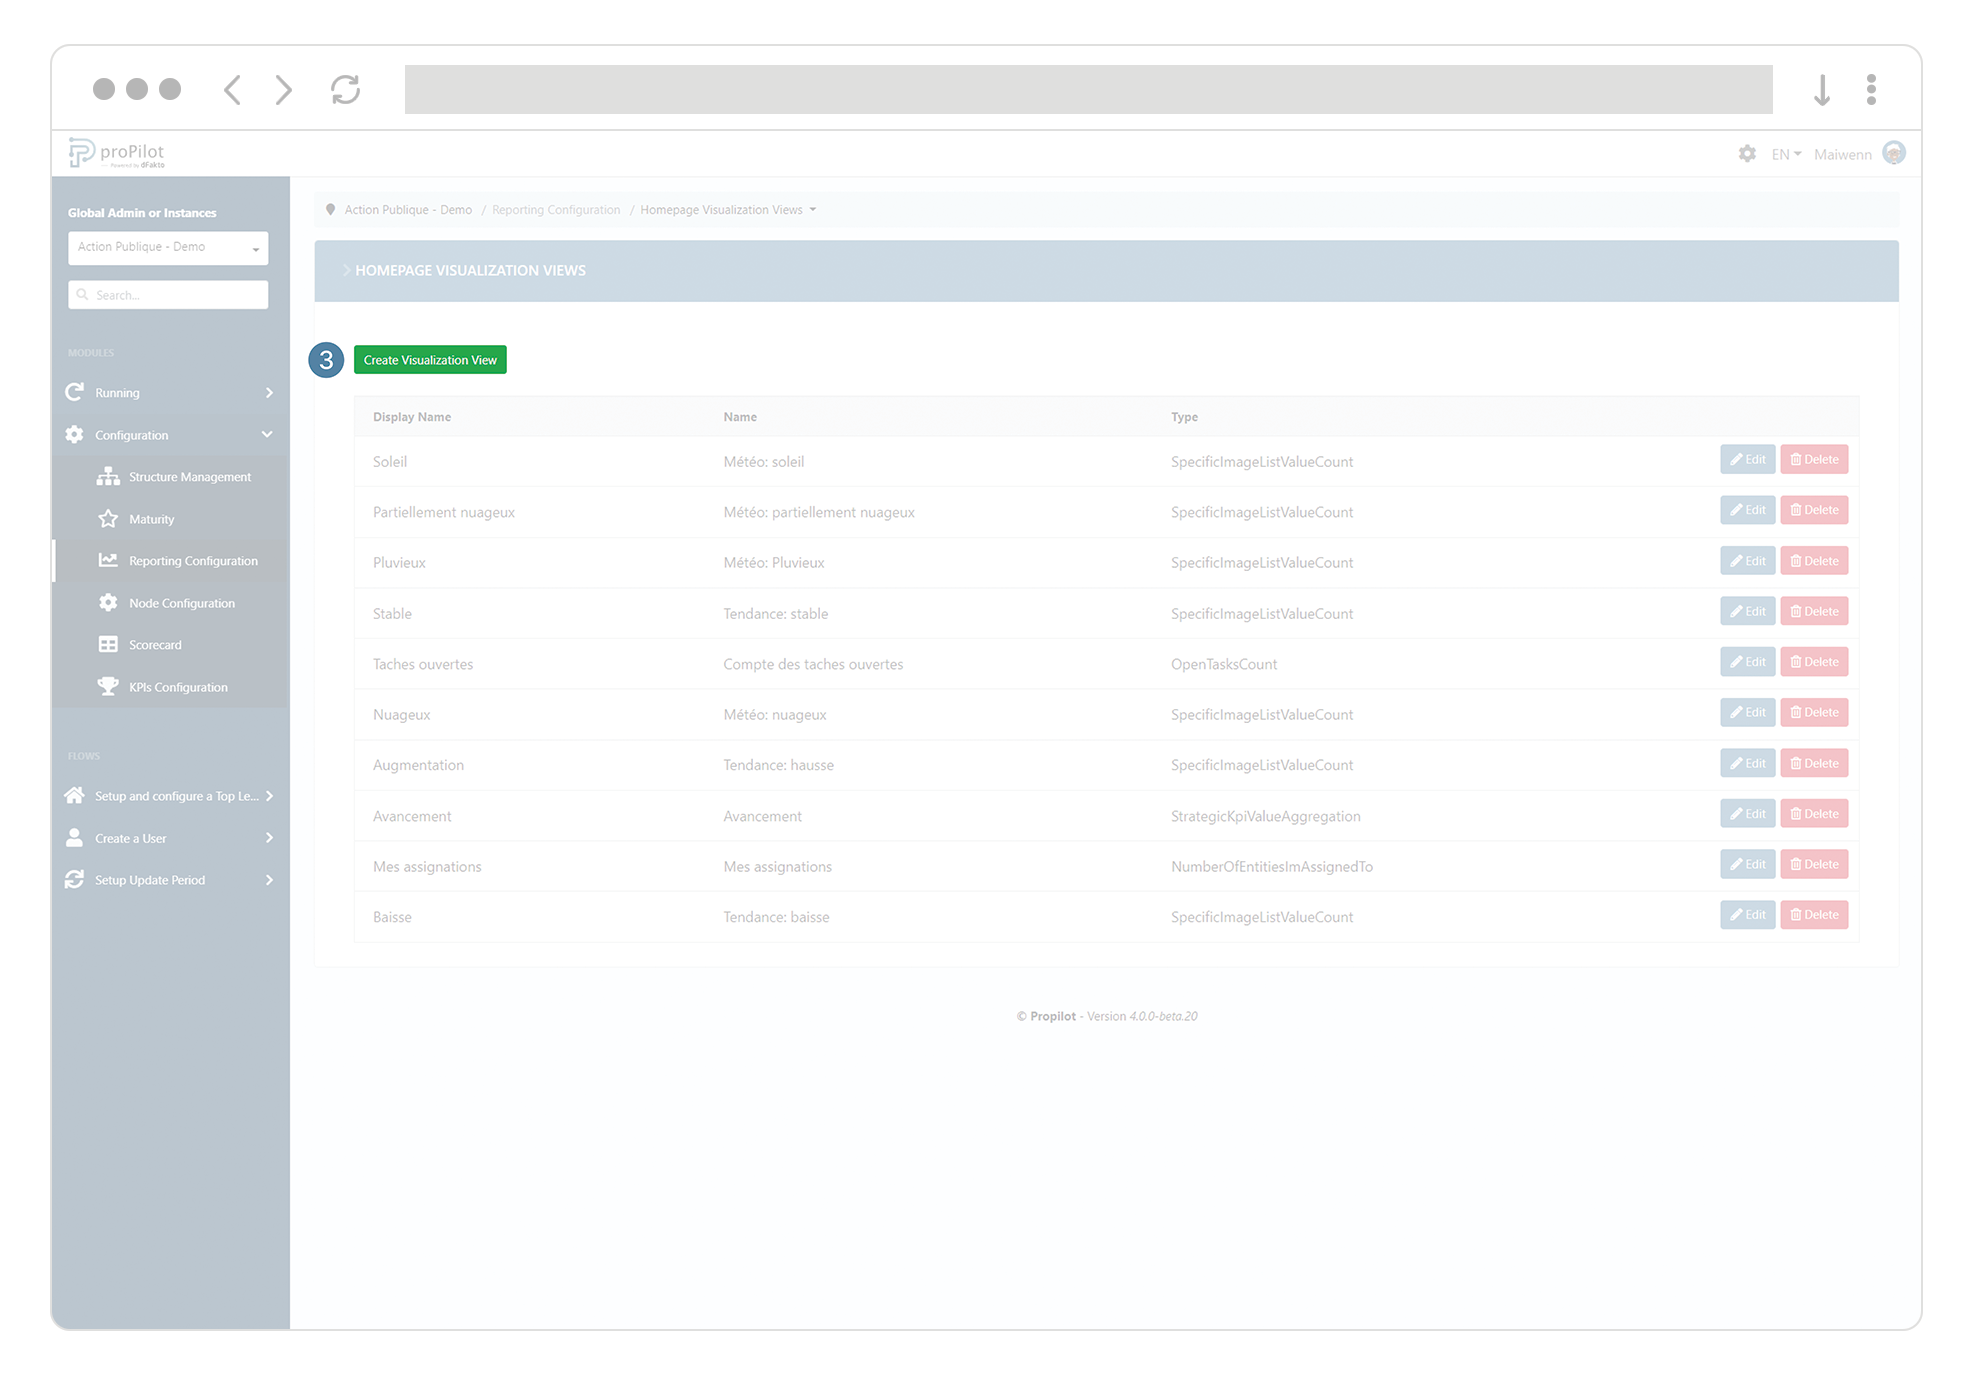Edit the Soleil visualization view

[x=1747, y=459]
